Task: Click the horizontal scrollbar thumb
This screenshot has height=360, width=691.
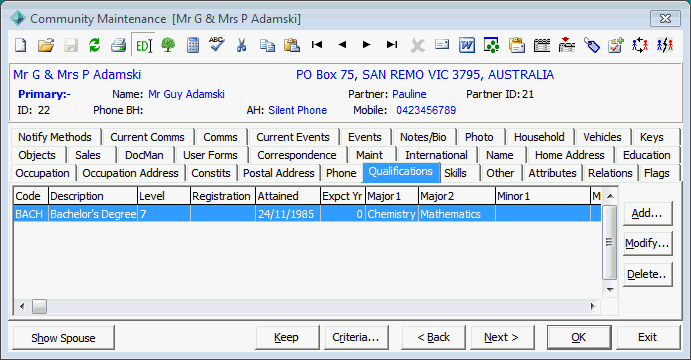Action: (x=39, y=306)
